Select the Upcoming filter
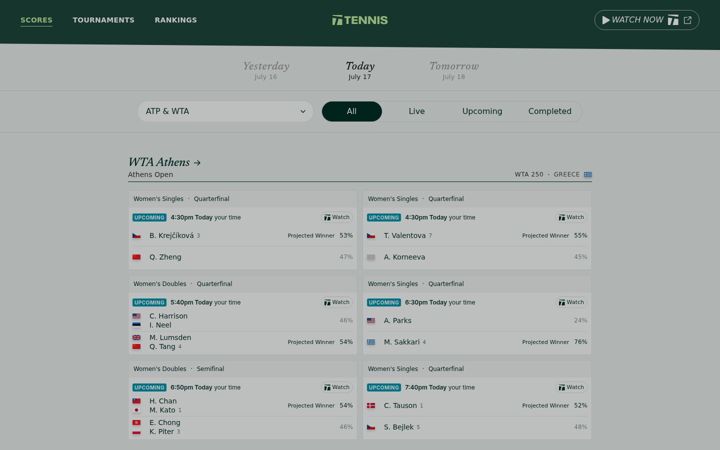The height and width of the screenshot is (450, 720). [x=482, y=112]
